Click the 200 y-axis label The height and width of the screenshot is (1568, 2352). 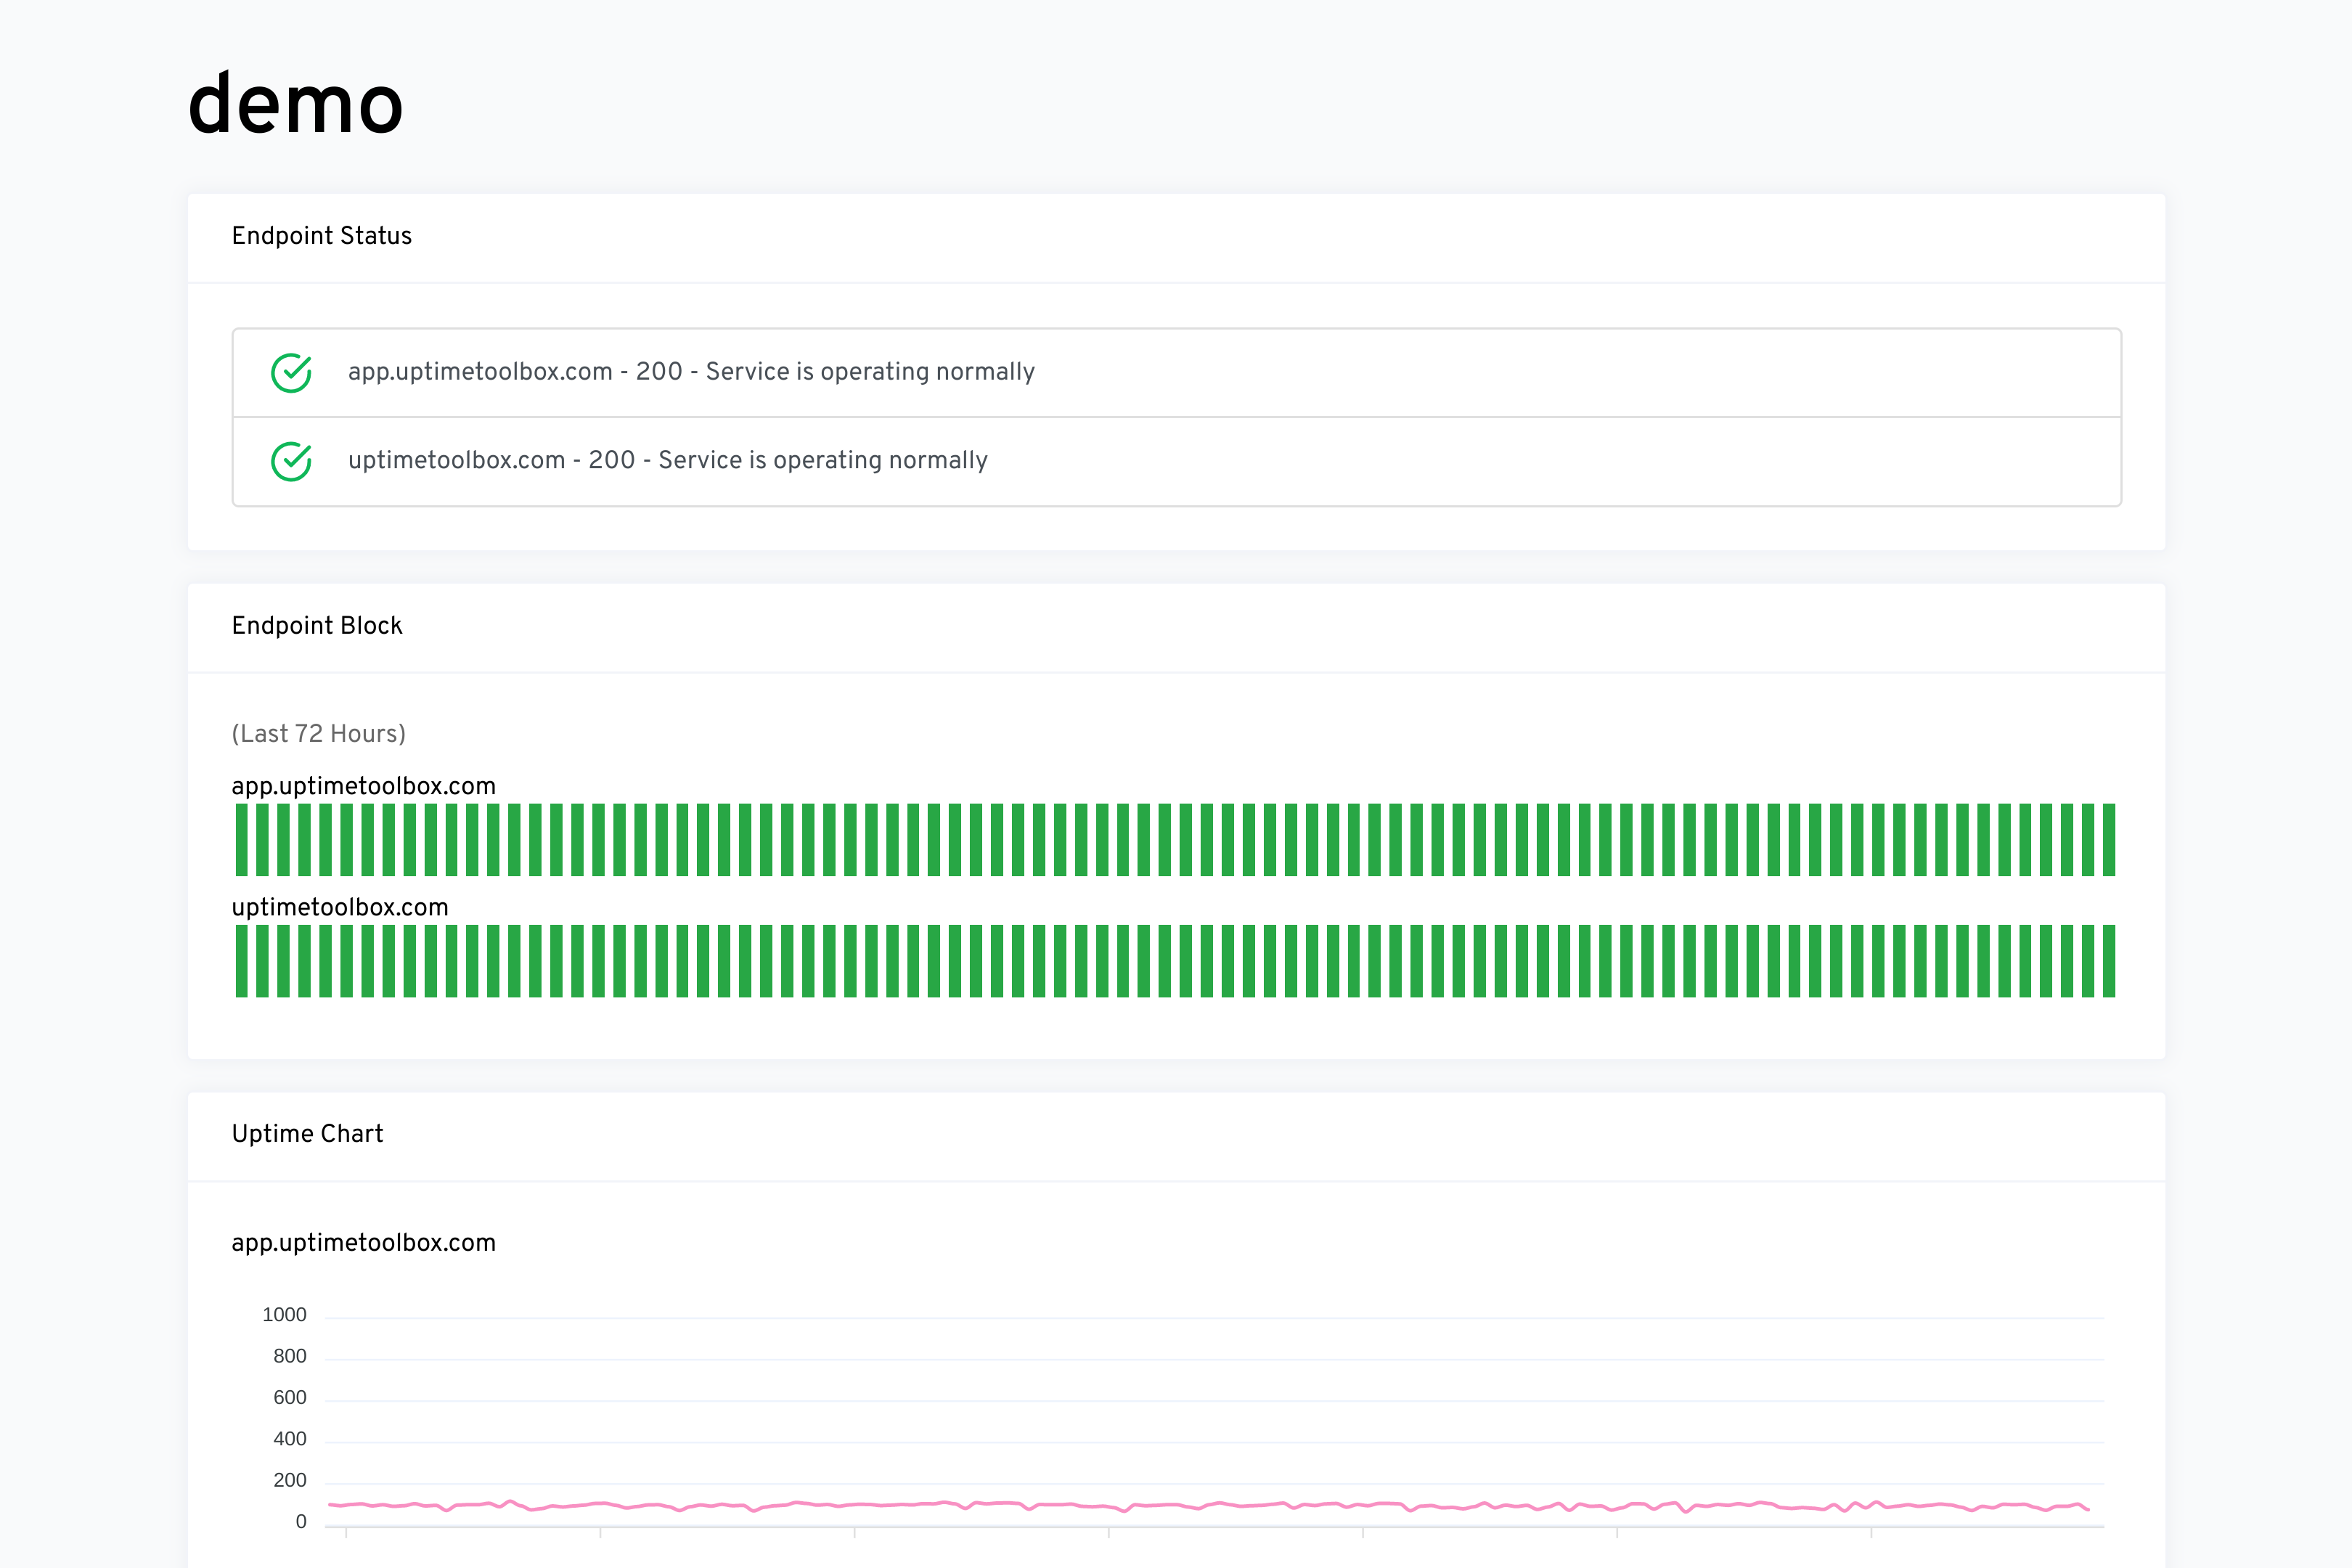(x=290, y=1480)
